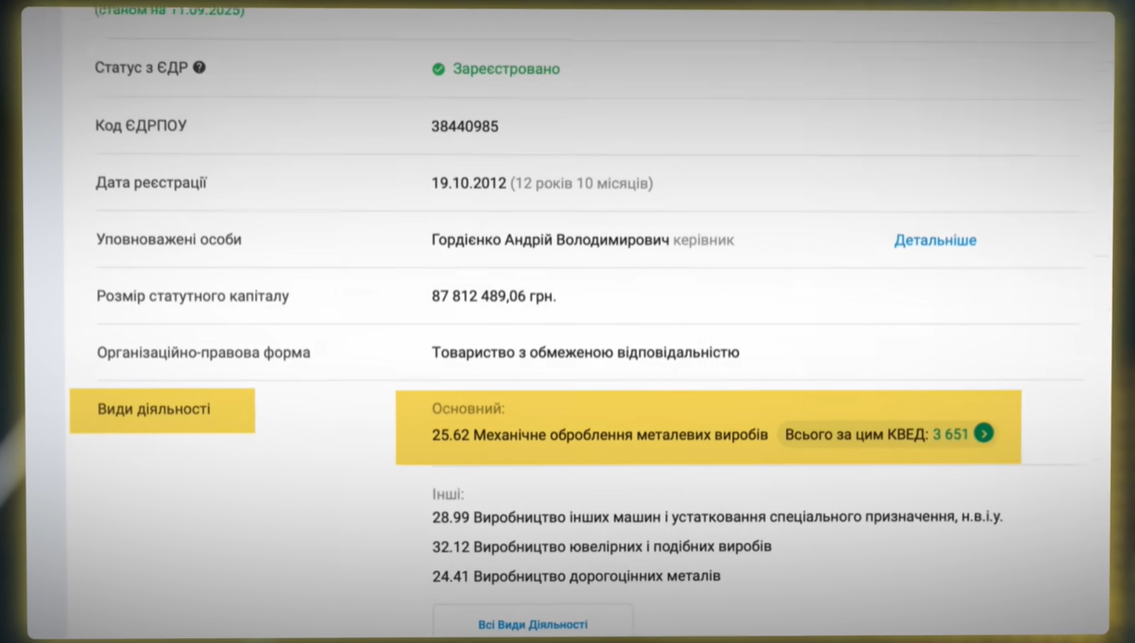This screenshot has width=1135, height=643.
Task: Select the 28.99 Виробництво інших машин activity
Action: (717, 517)
